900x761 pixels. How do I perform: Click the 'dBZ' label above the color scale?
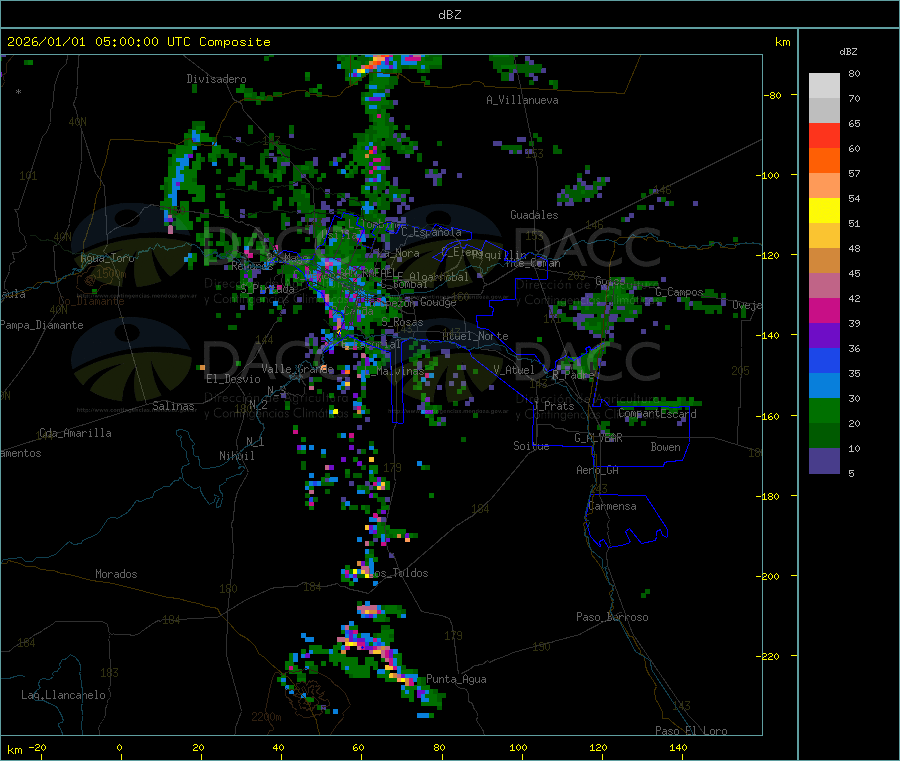[x=848, y=52]
